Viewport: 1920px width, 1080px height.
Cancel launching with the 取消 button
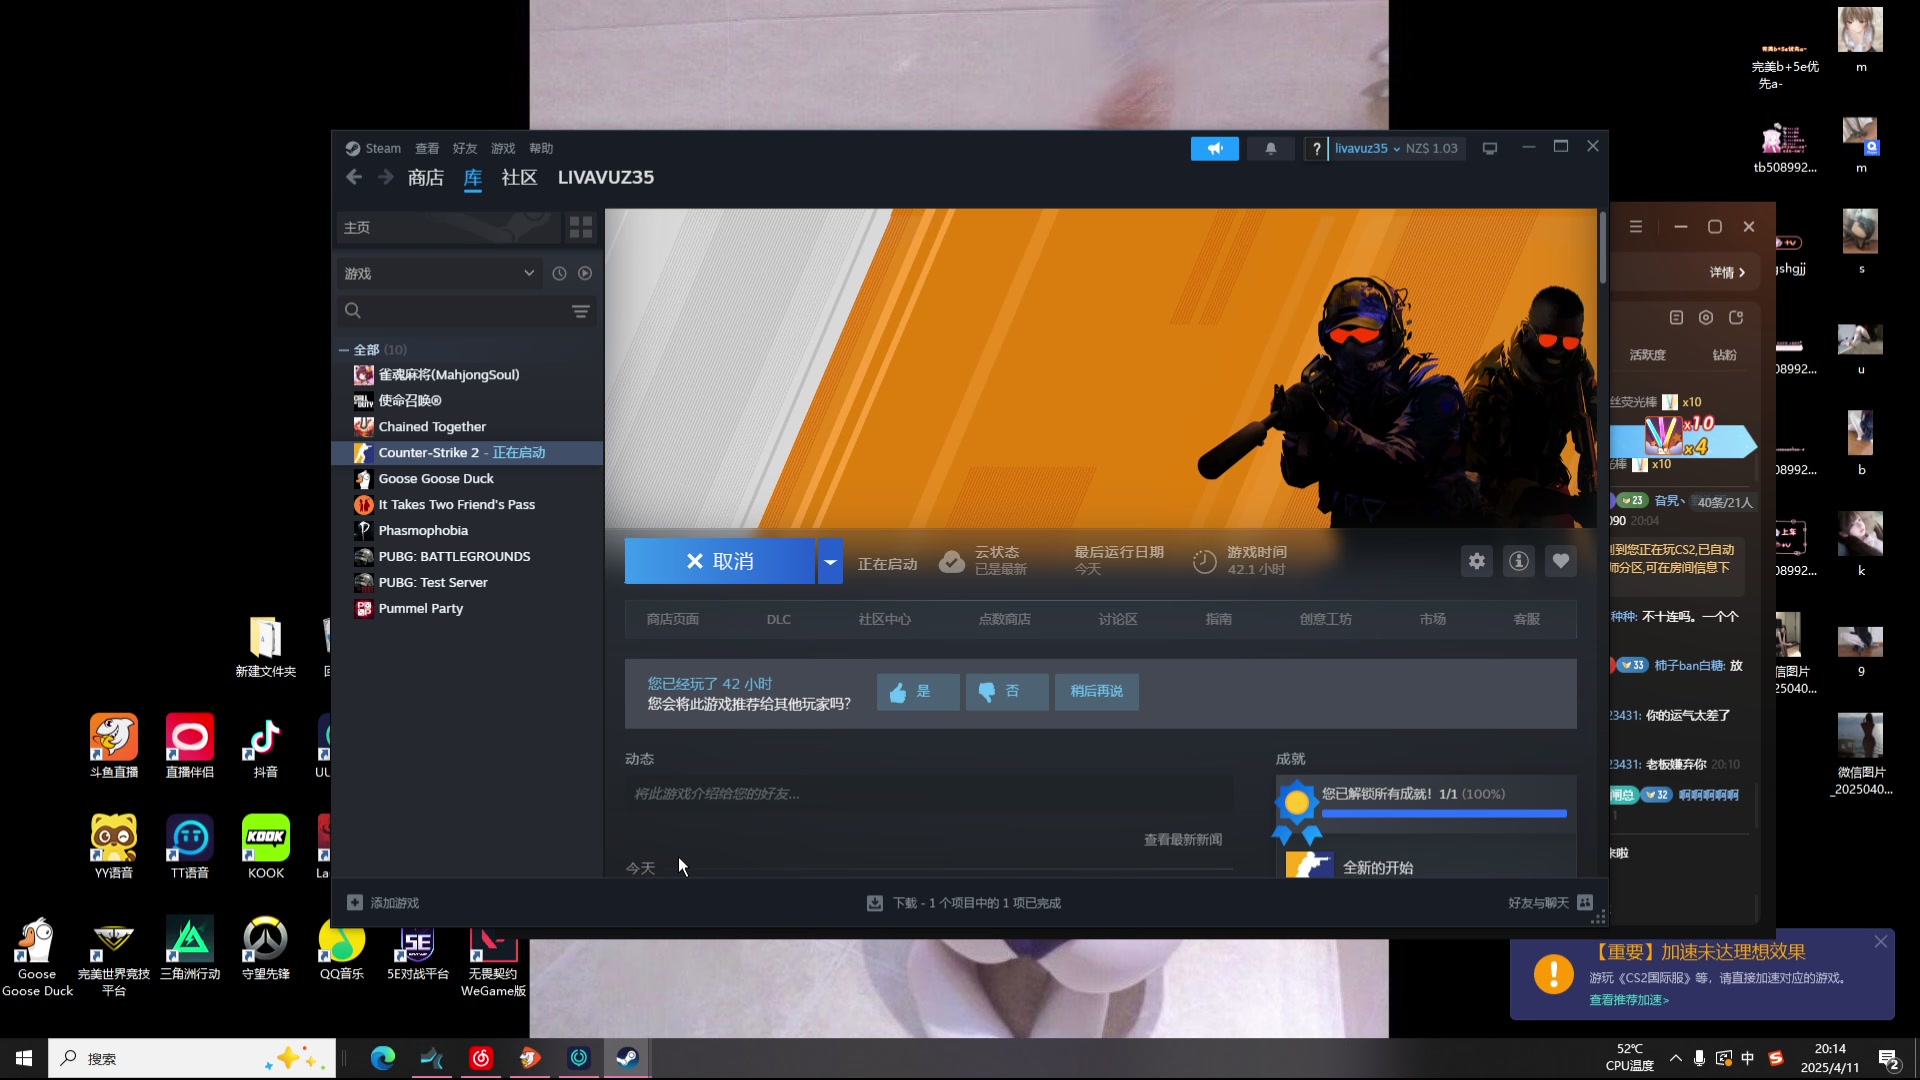point(720,561)
